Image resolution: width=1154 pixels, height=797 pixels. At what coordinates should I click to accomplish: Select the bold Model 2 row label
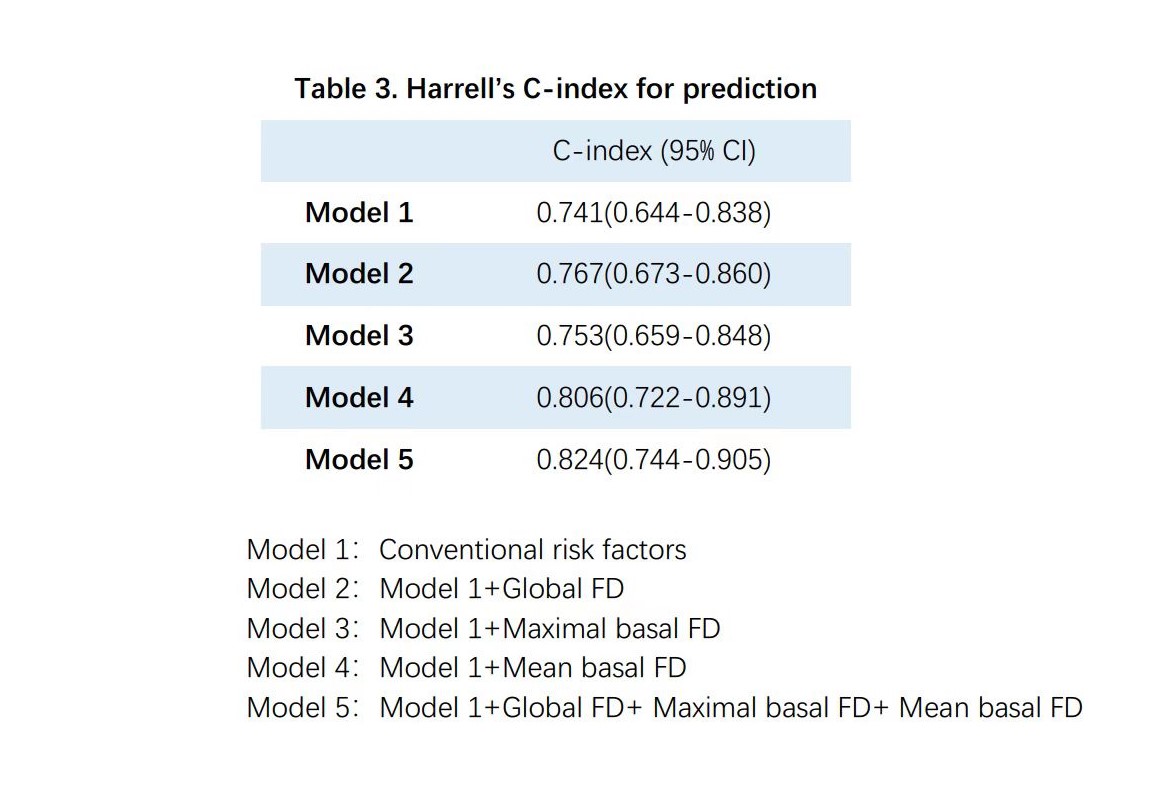pos(358,274)
